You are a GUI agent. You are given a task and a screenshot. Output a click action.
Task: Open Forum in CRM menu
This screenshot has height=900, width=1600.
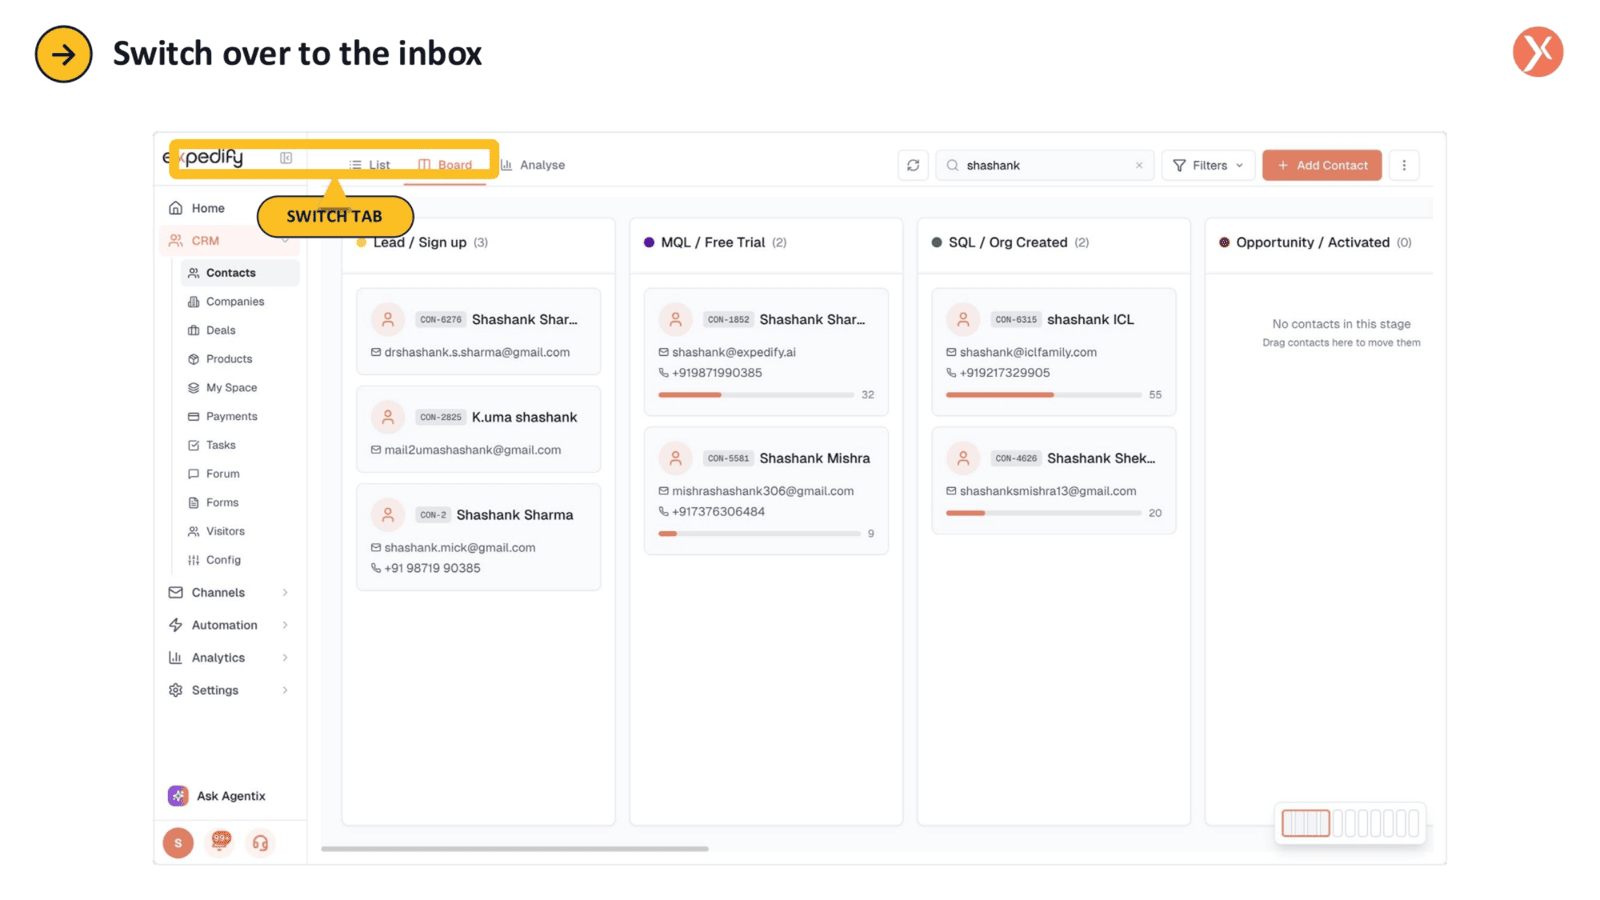[223, 474]
